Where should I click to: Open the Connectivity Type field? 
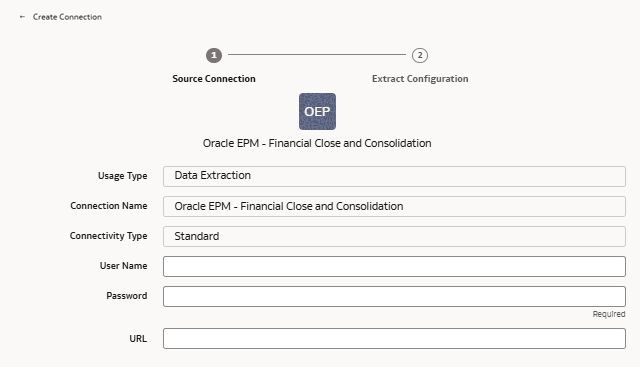[x=394, y=236]
